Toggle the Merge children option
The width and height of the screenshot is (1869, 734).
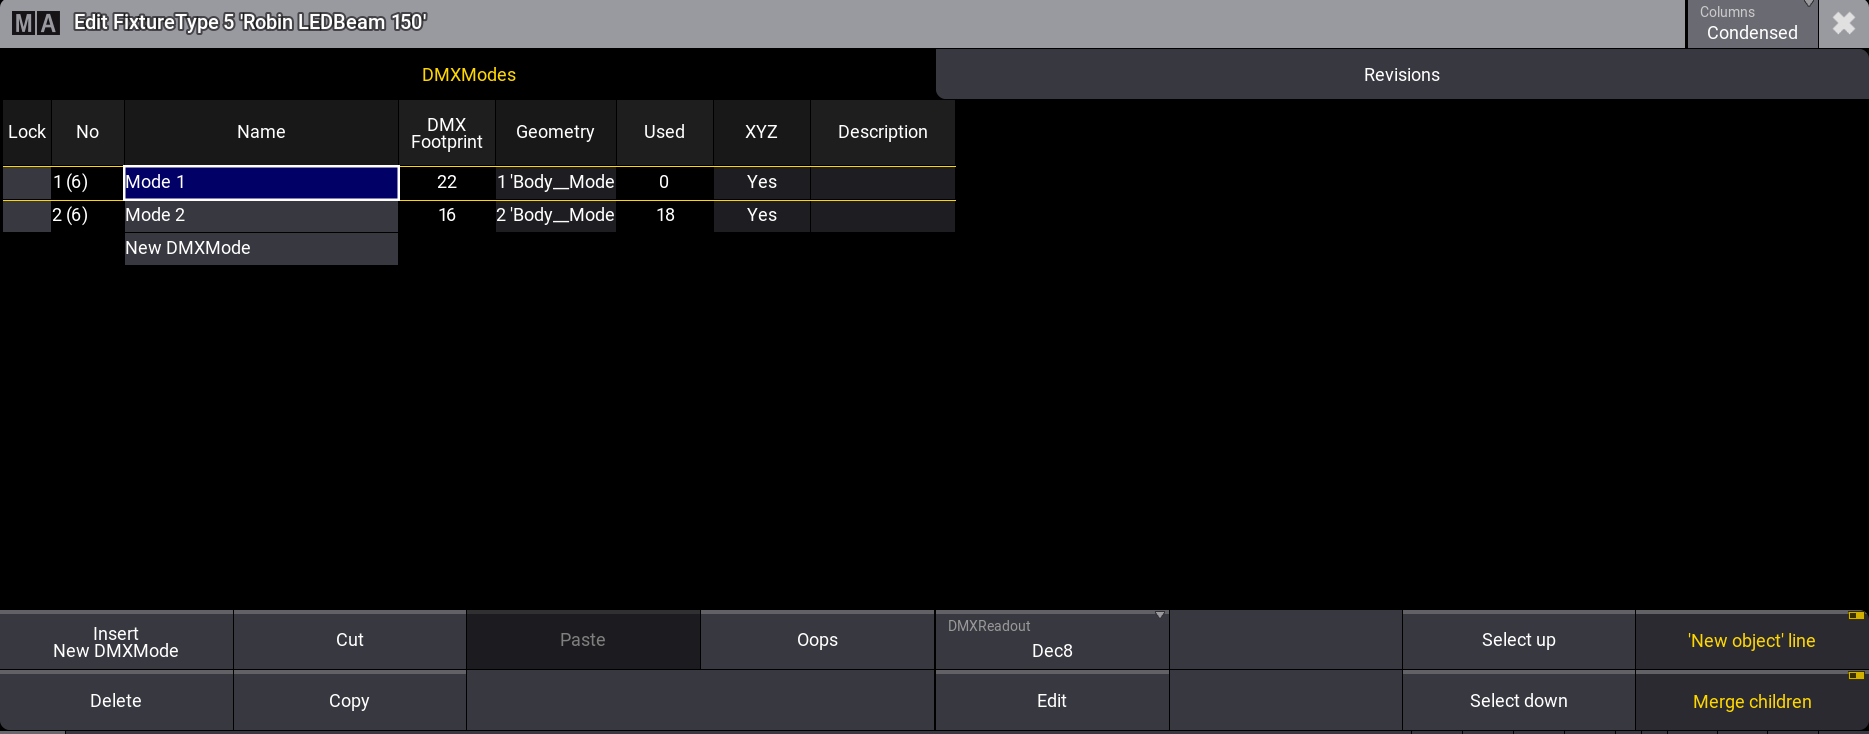(1751, 702)
